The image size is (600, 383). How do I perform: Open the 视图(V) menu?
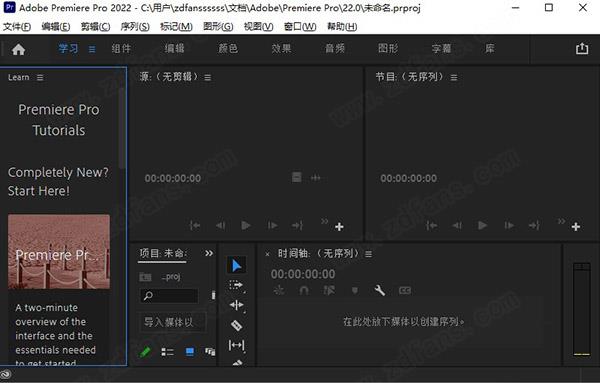point(259,26)
